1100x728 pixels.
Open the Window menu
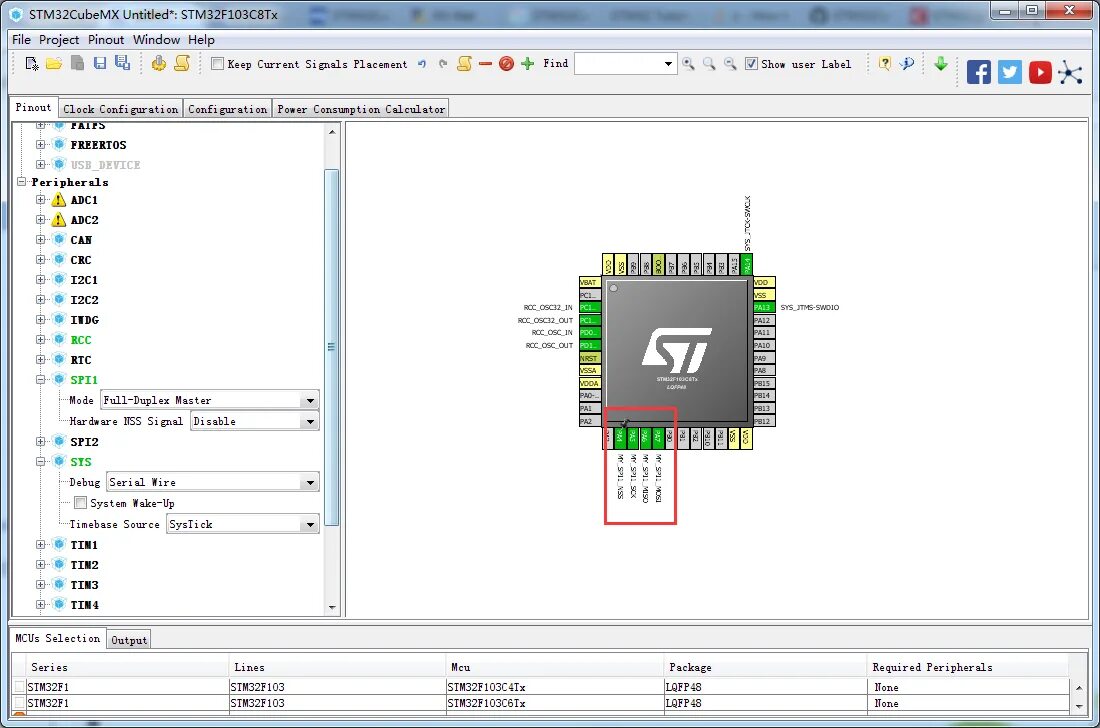tap(156, 39)
